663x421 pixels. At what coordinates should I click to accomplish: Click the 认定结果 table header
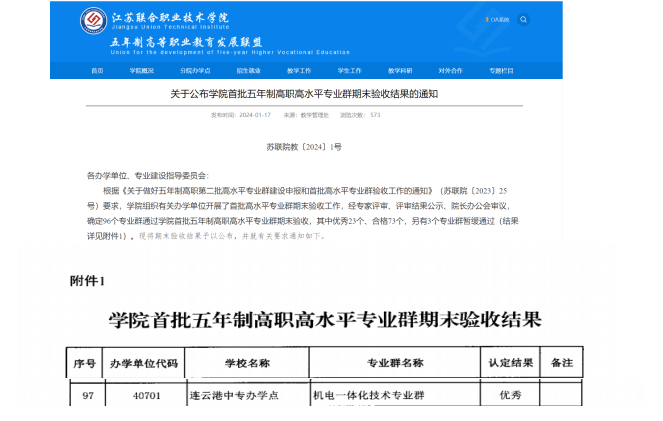point(511,363)
